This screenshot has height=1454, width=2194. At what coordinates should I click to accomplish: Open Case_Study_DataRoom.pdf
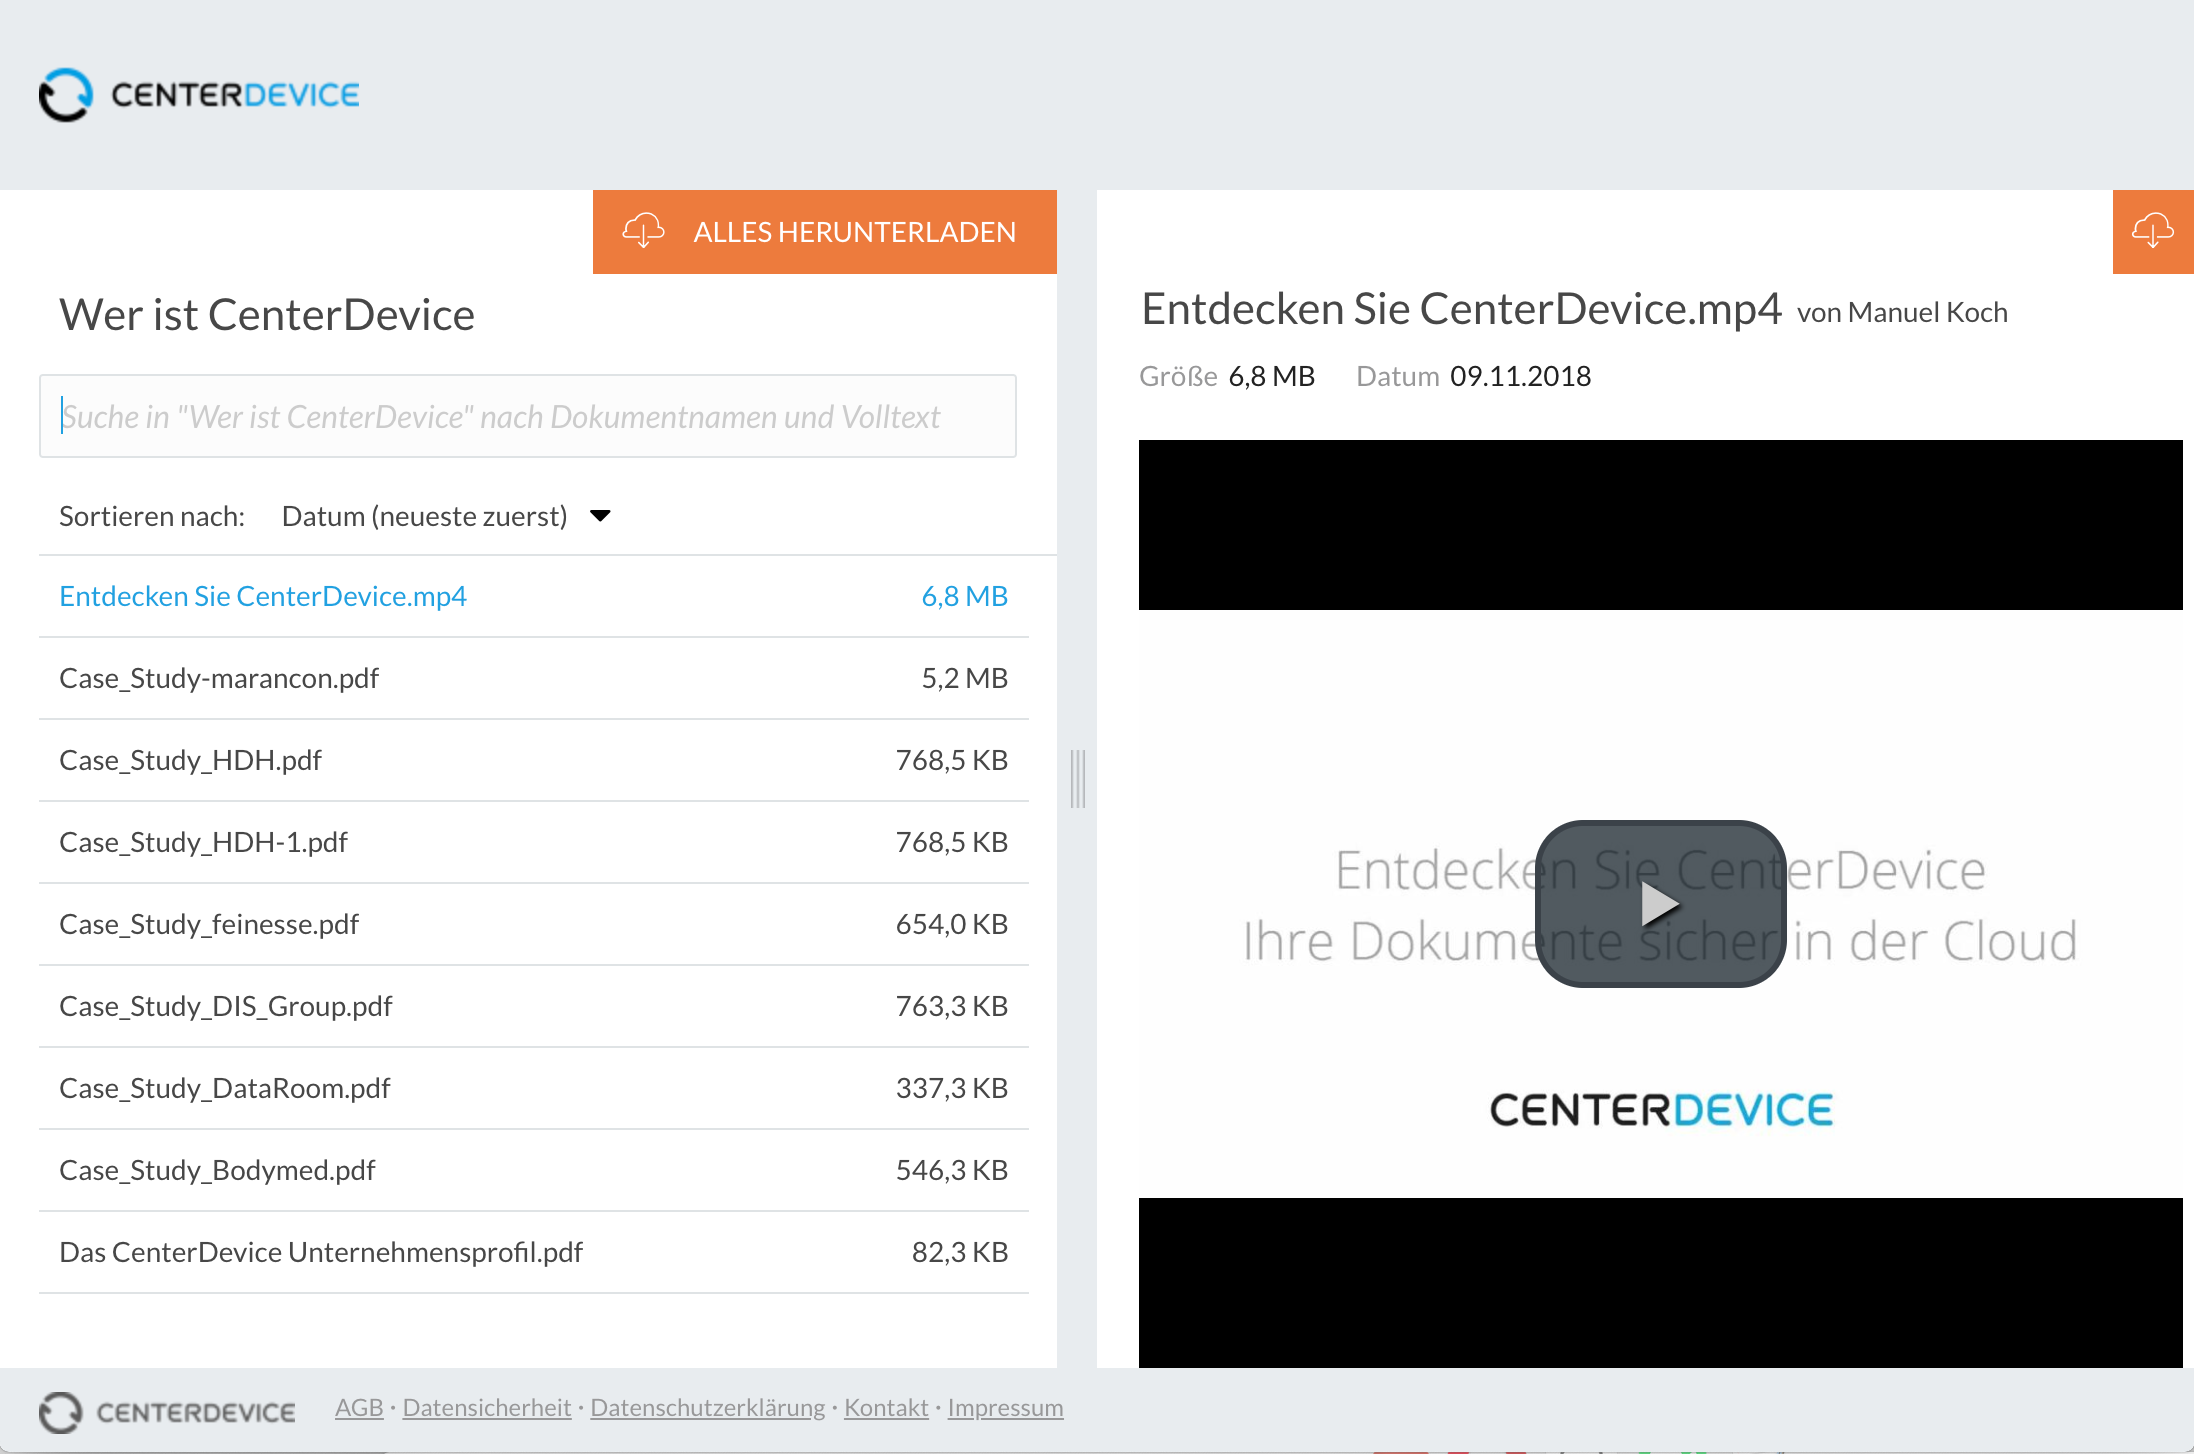click(x=534, y=1088)
